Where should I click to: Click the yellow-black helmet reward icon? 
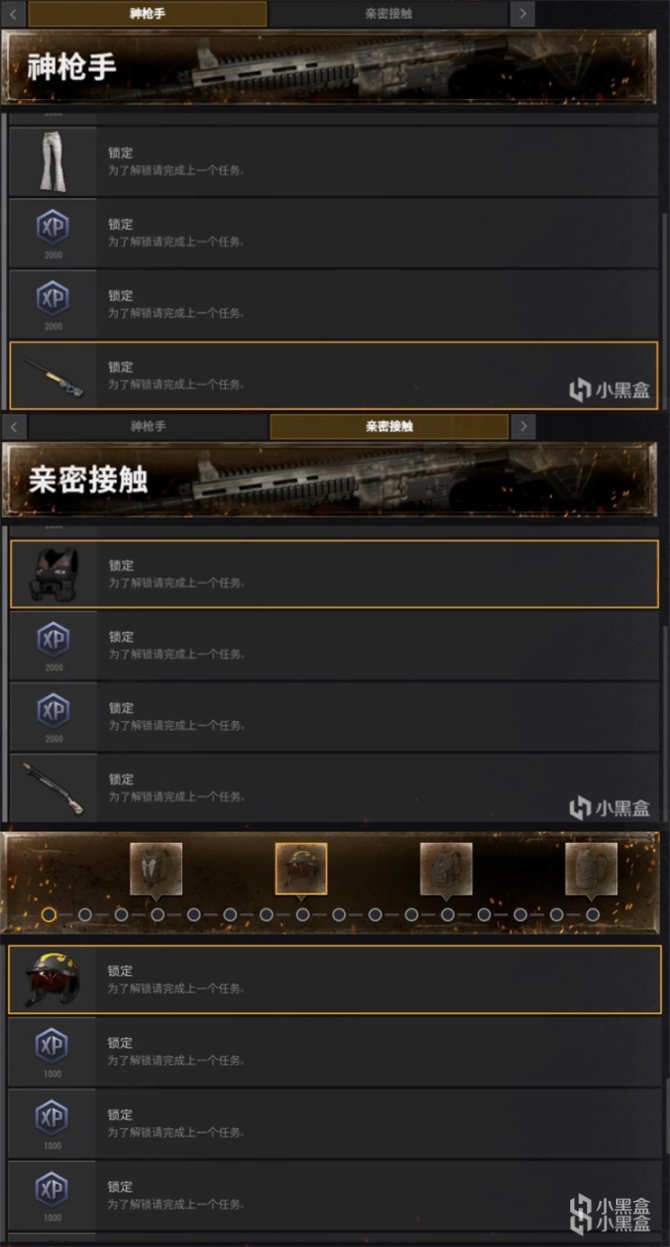[x=52, y=979]
